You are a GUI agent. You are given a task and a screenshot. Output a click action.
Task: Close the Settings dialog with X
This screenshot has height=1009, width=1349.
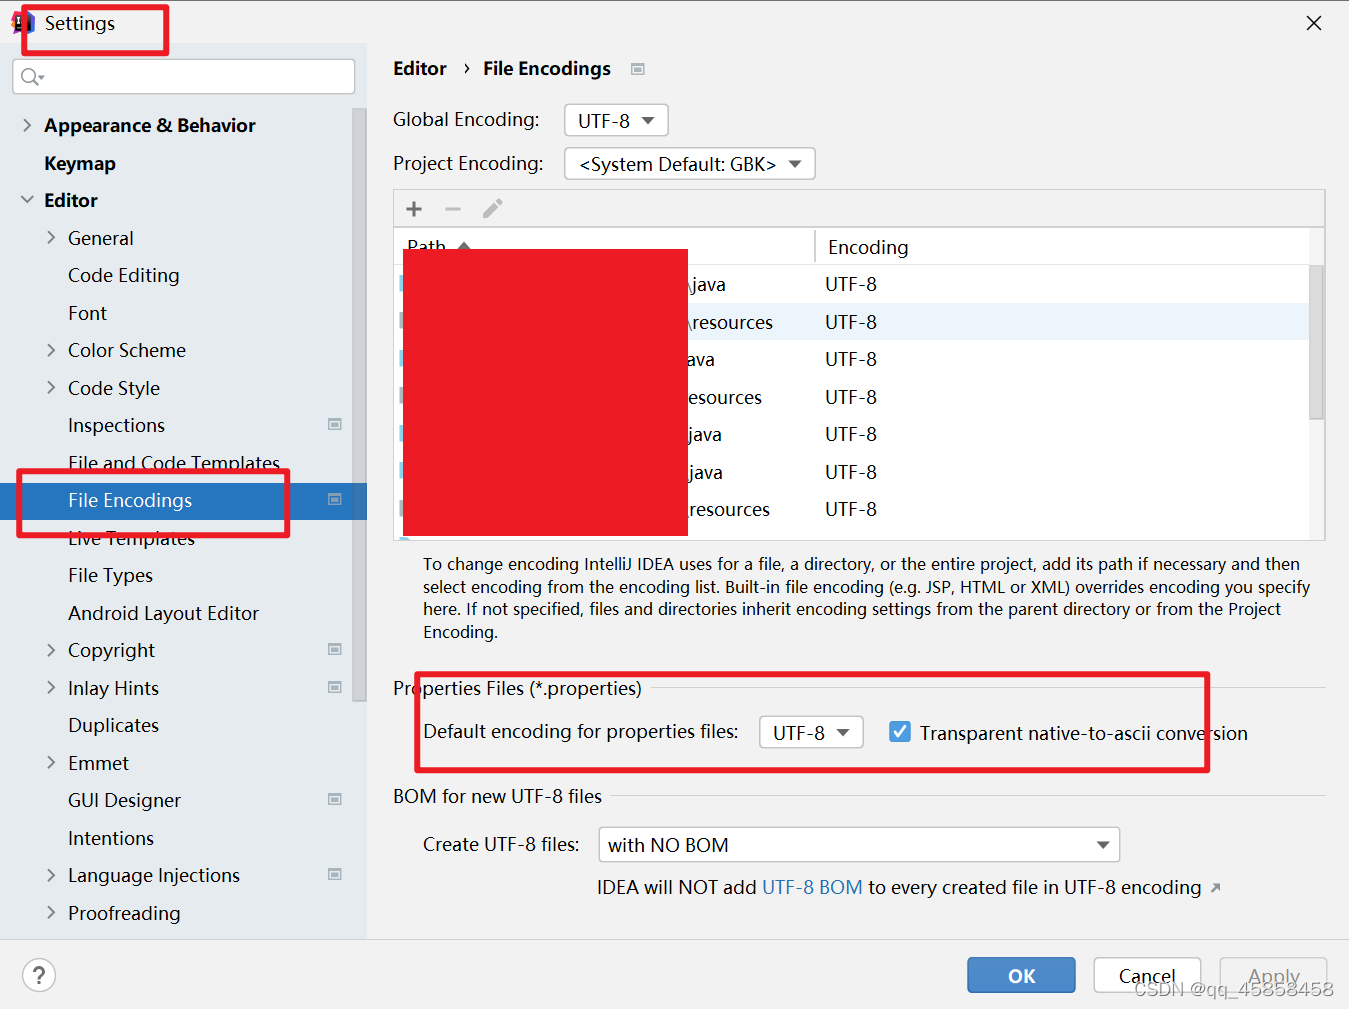pyautogui.click(x=1314, y=23)
